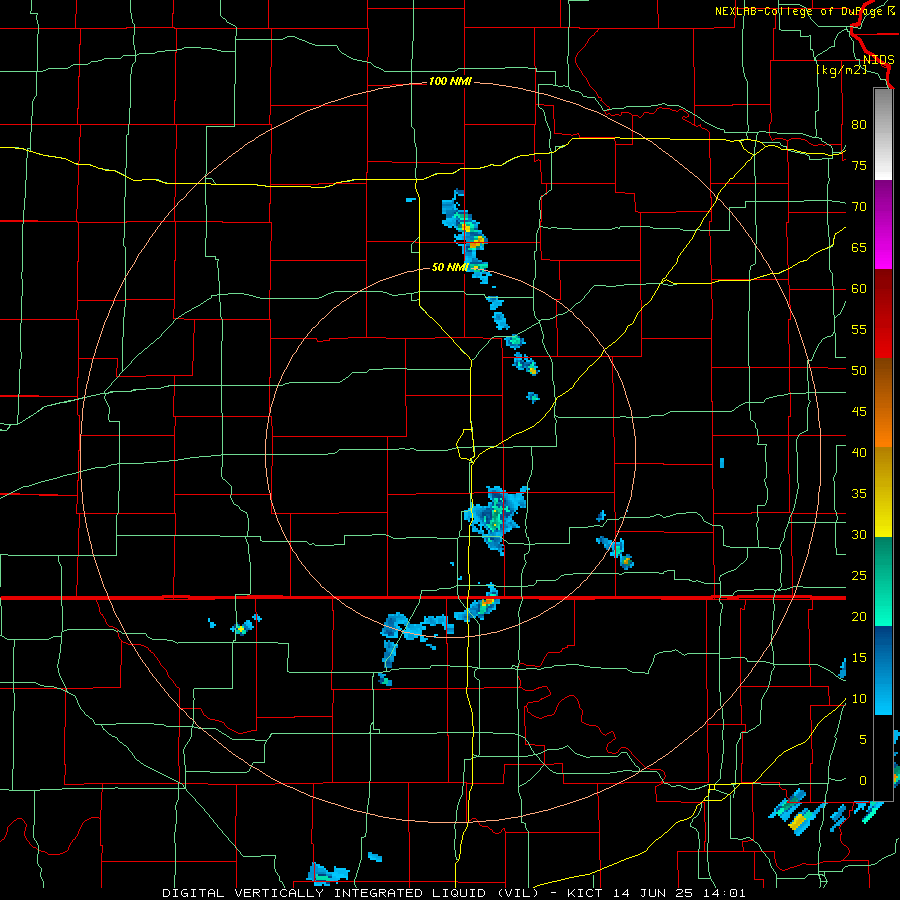Image resolution: width=900 pixels, height=900 pixels.
Task: Select the bright red segment of the color bar
Action: click(883, 336)
